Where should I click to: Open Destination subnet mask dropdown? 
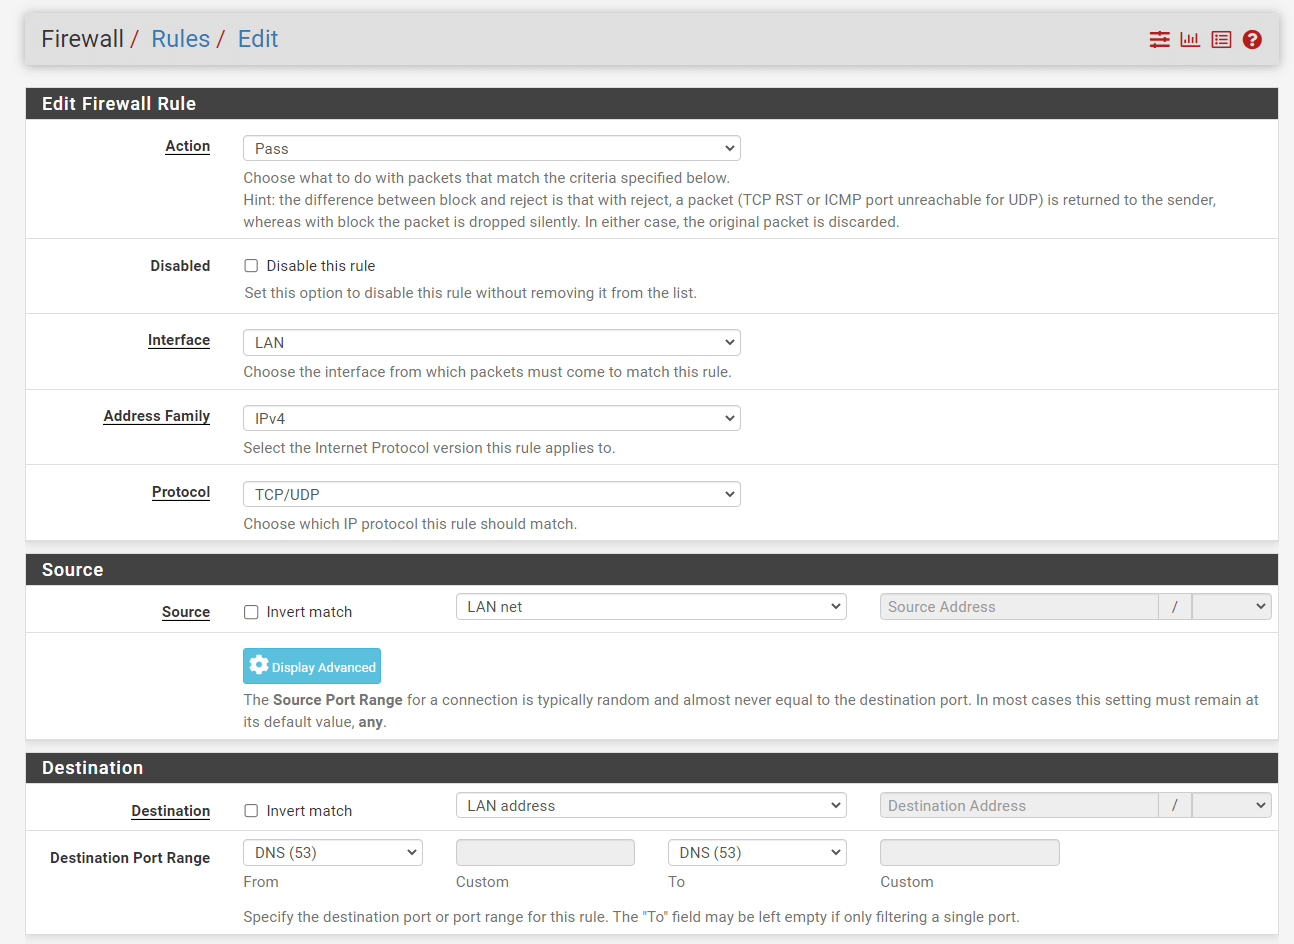click(1232, 806)
